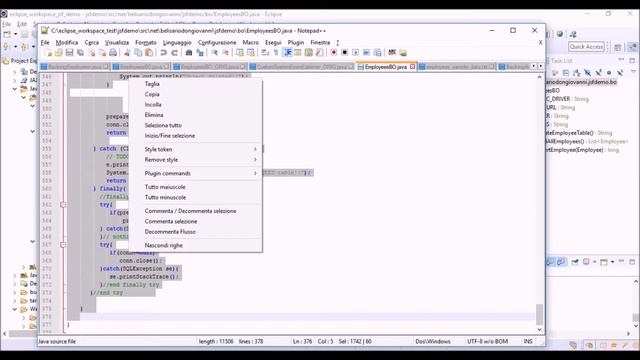The image size is (640, 360).
Task: Stop macro recording with black square icon
Action: 344,53
